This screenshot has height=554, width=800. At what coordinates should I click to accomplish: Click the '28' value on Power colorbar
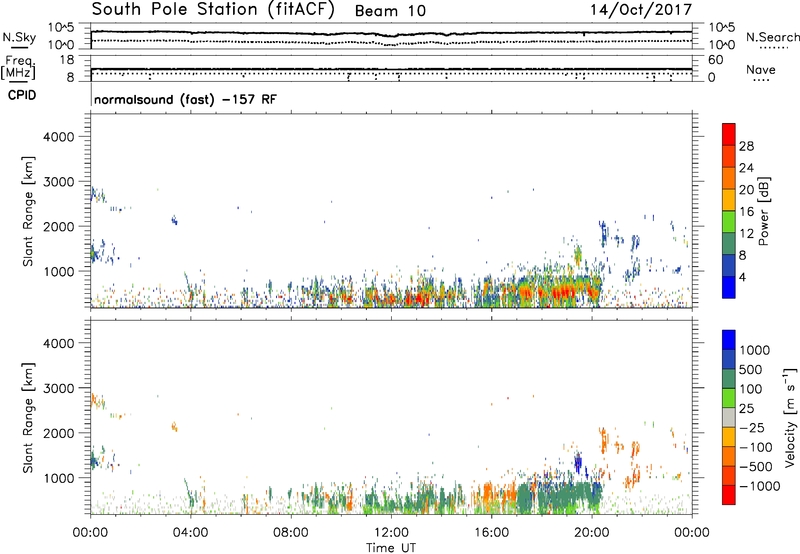(746, 146)
